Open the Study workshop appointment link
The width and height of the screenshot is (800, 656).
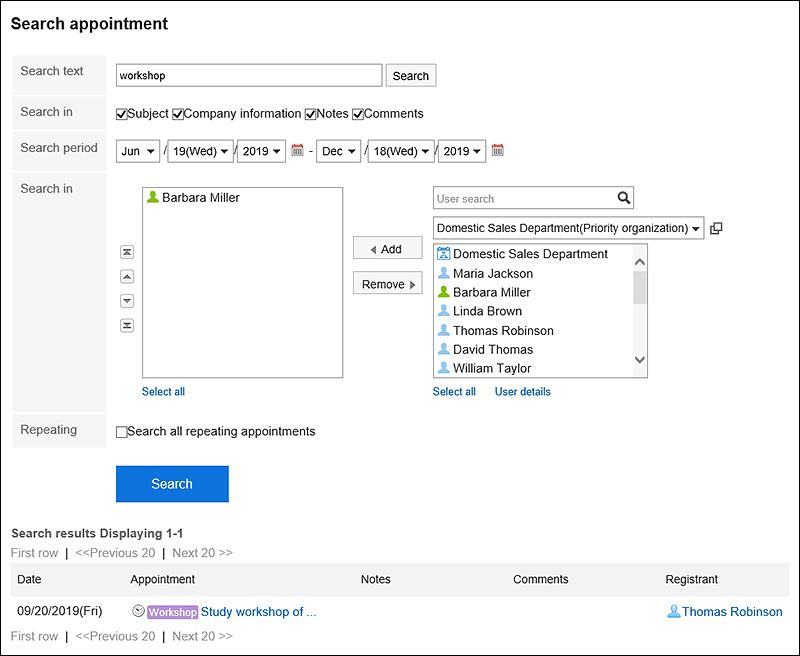click(x=258, y=611)
